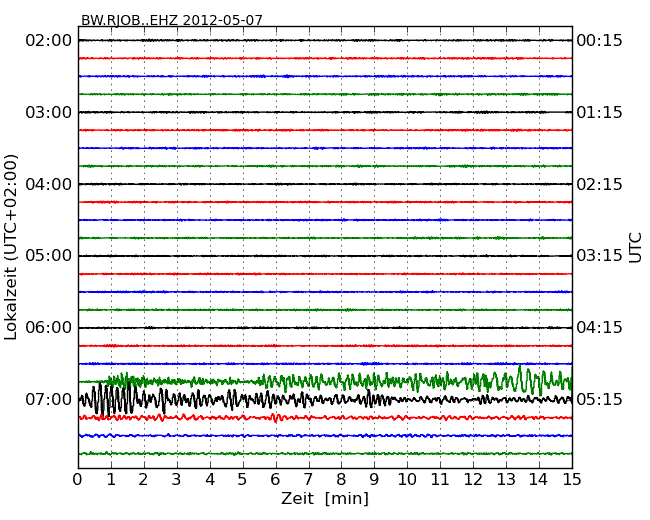Screen dimensions: 650x520
Task: Select the 04:00 local time label
Action: pyautogui.click(x=49, y=184)
